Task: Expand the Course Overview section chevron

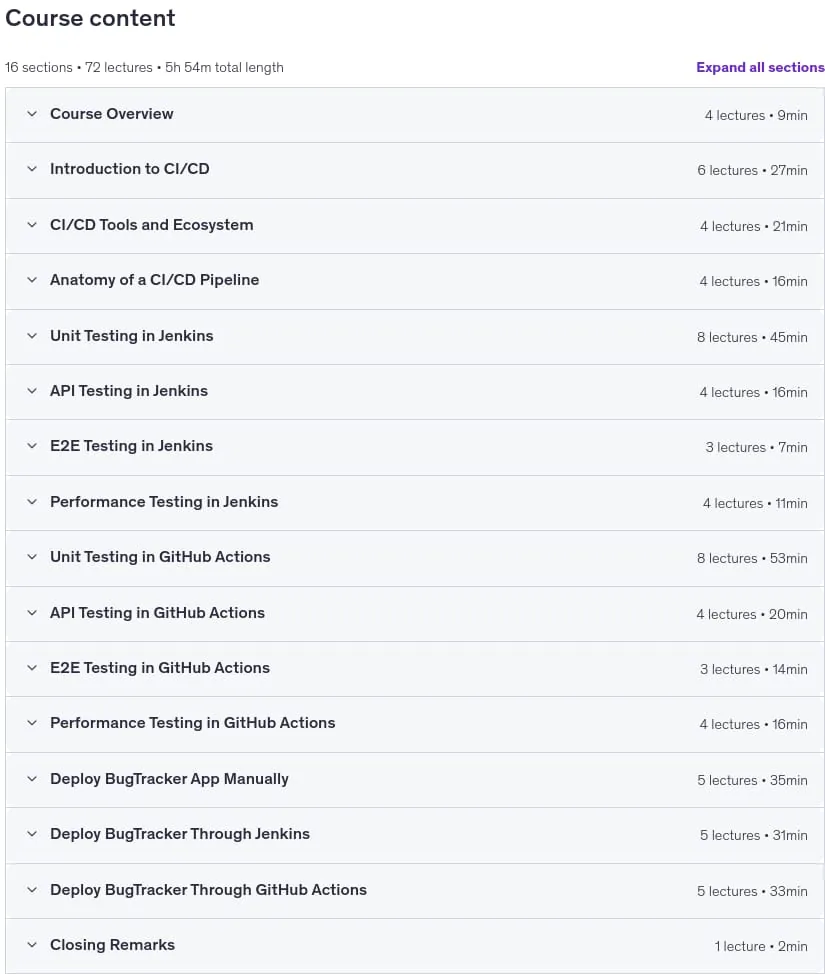Action: [32, 114]
